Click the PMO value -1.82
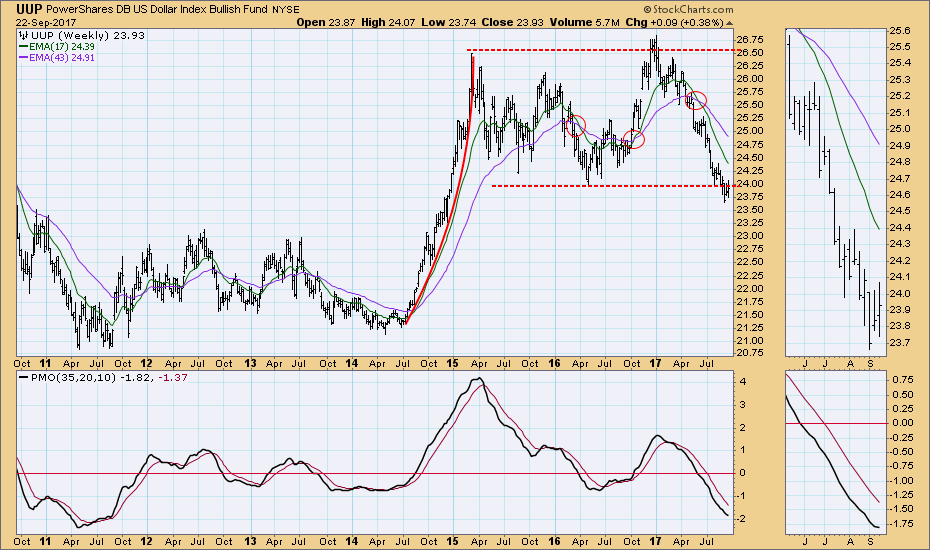This screenshot has width=930, height=550. 136,377
